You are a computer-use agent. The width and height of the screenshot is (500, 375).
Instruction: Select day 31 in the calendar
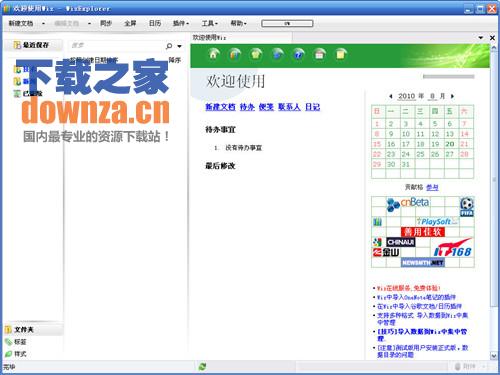point(406,164)
